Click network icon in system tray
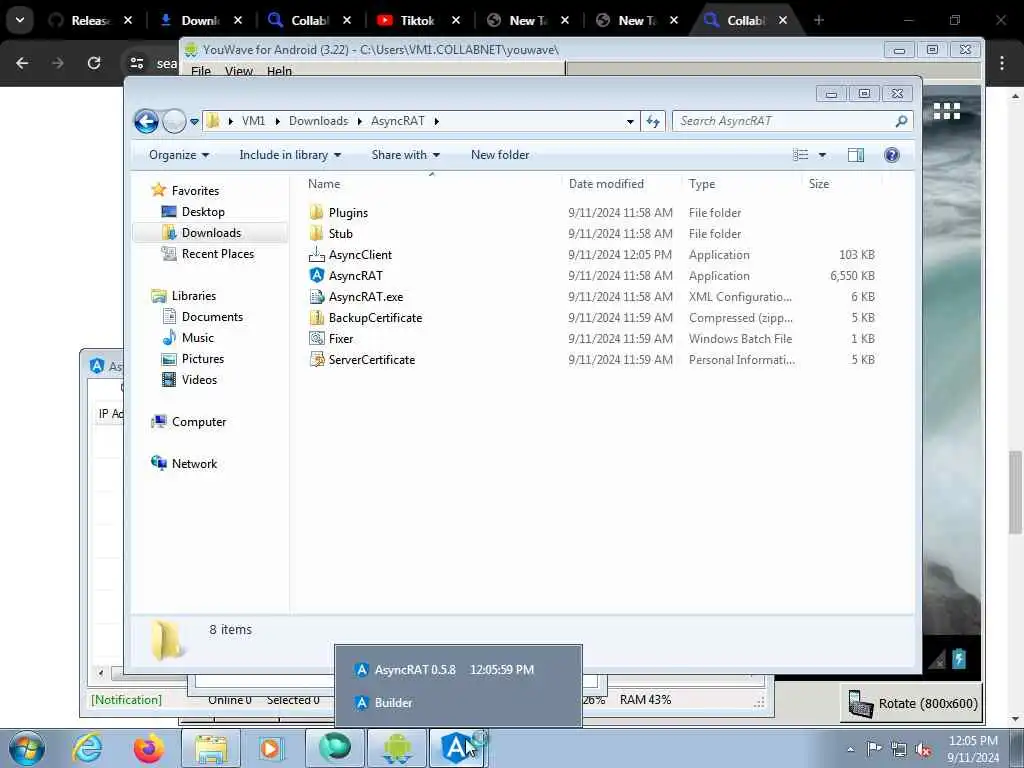 [x=899, y=749]
